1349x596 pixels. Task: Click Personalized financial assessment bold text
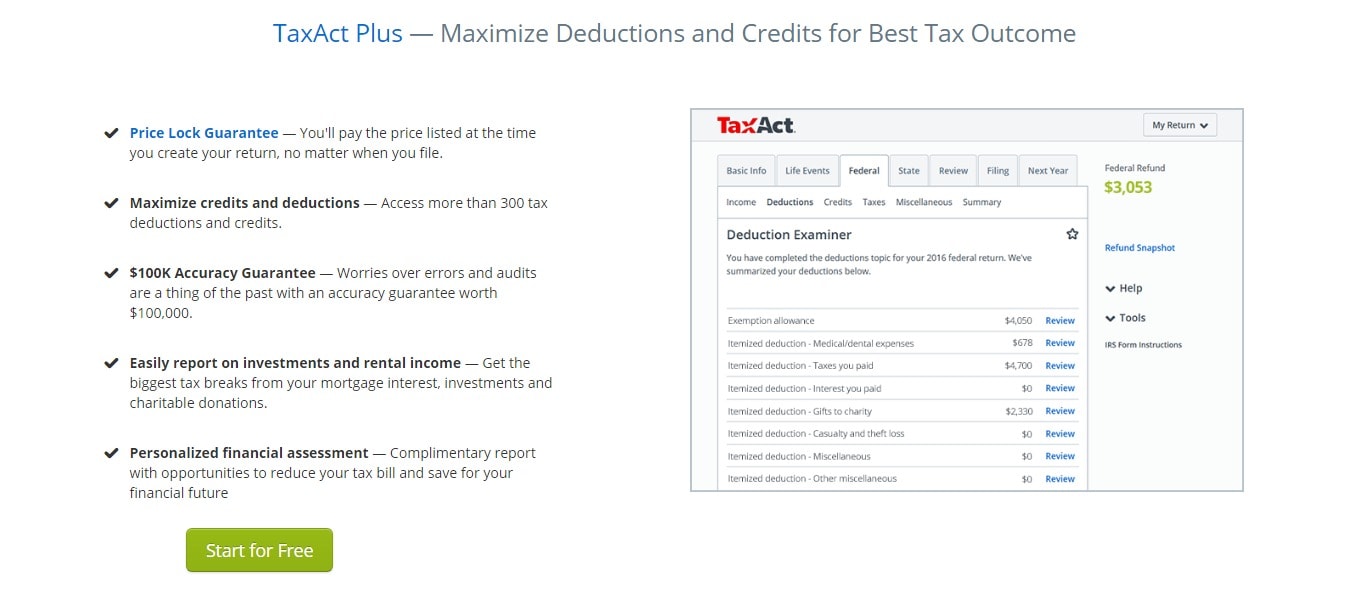(250, 453)
